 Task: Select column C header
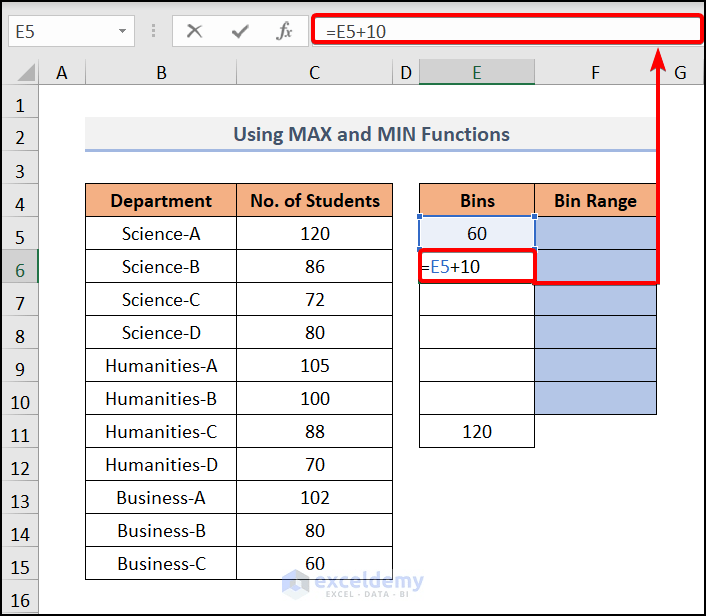[x=315, y=72]
